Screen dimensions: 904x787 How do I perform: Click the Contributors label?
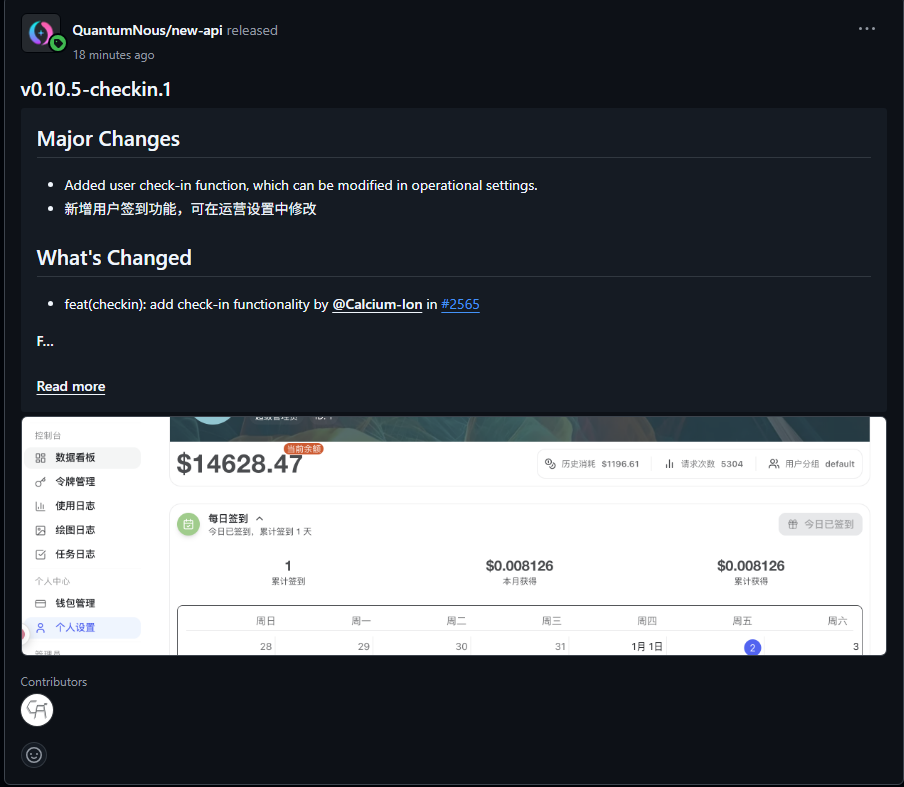click(x=54, y=681)
